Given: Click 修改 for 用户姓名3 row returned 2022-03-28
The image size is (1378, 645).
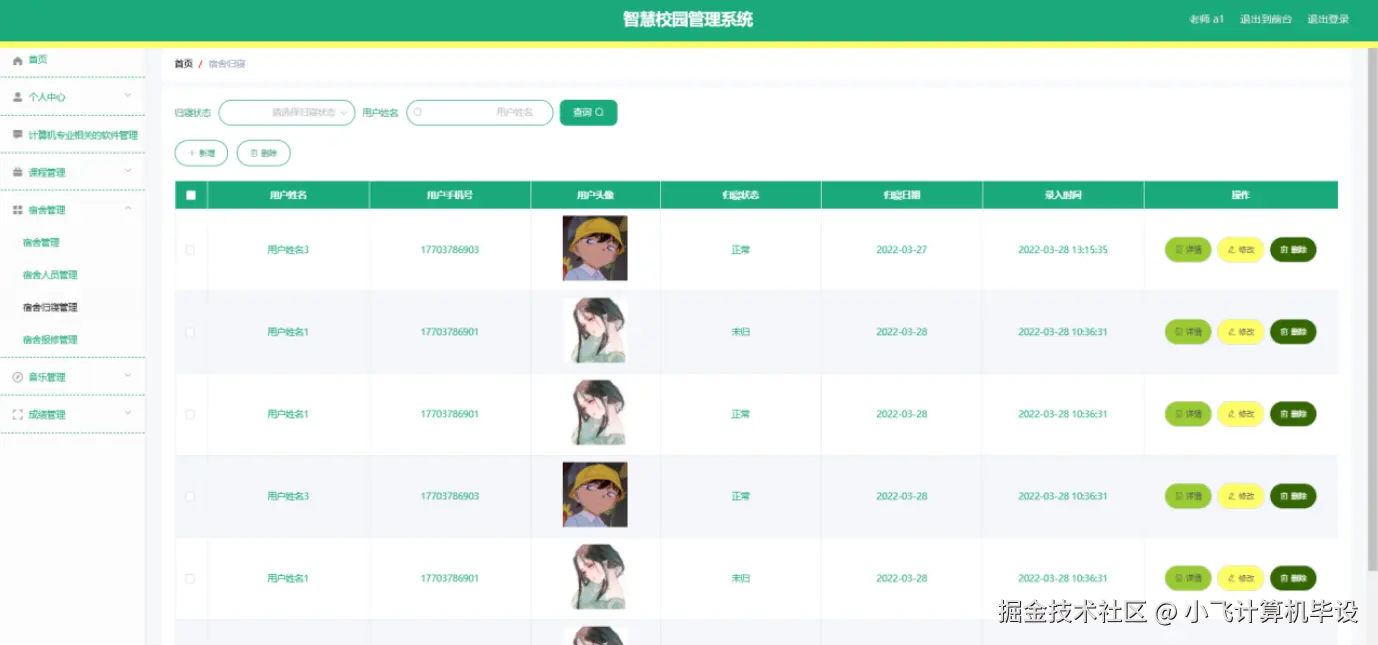Looking at the screenshot, I should click(x=1240, y=496).
